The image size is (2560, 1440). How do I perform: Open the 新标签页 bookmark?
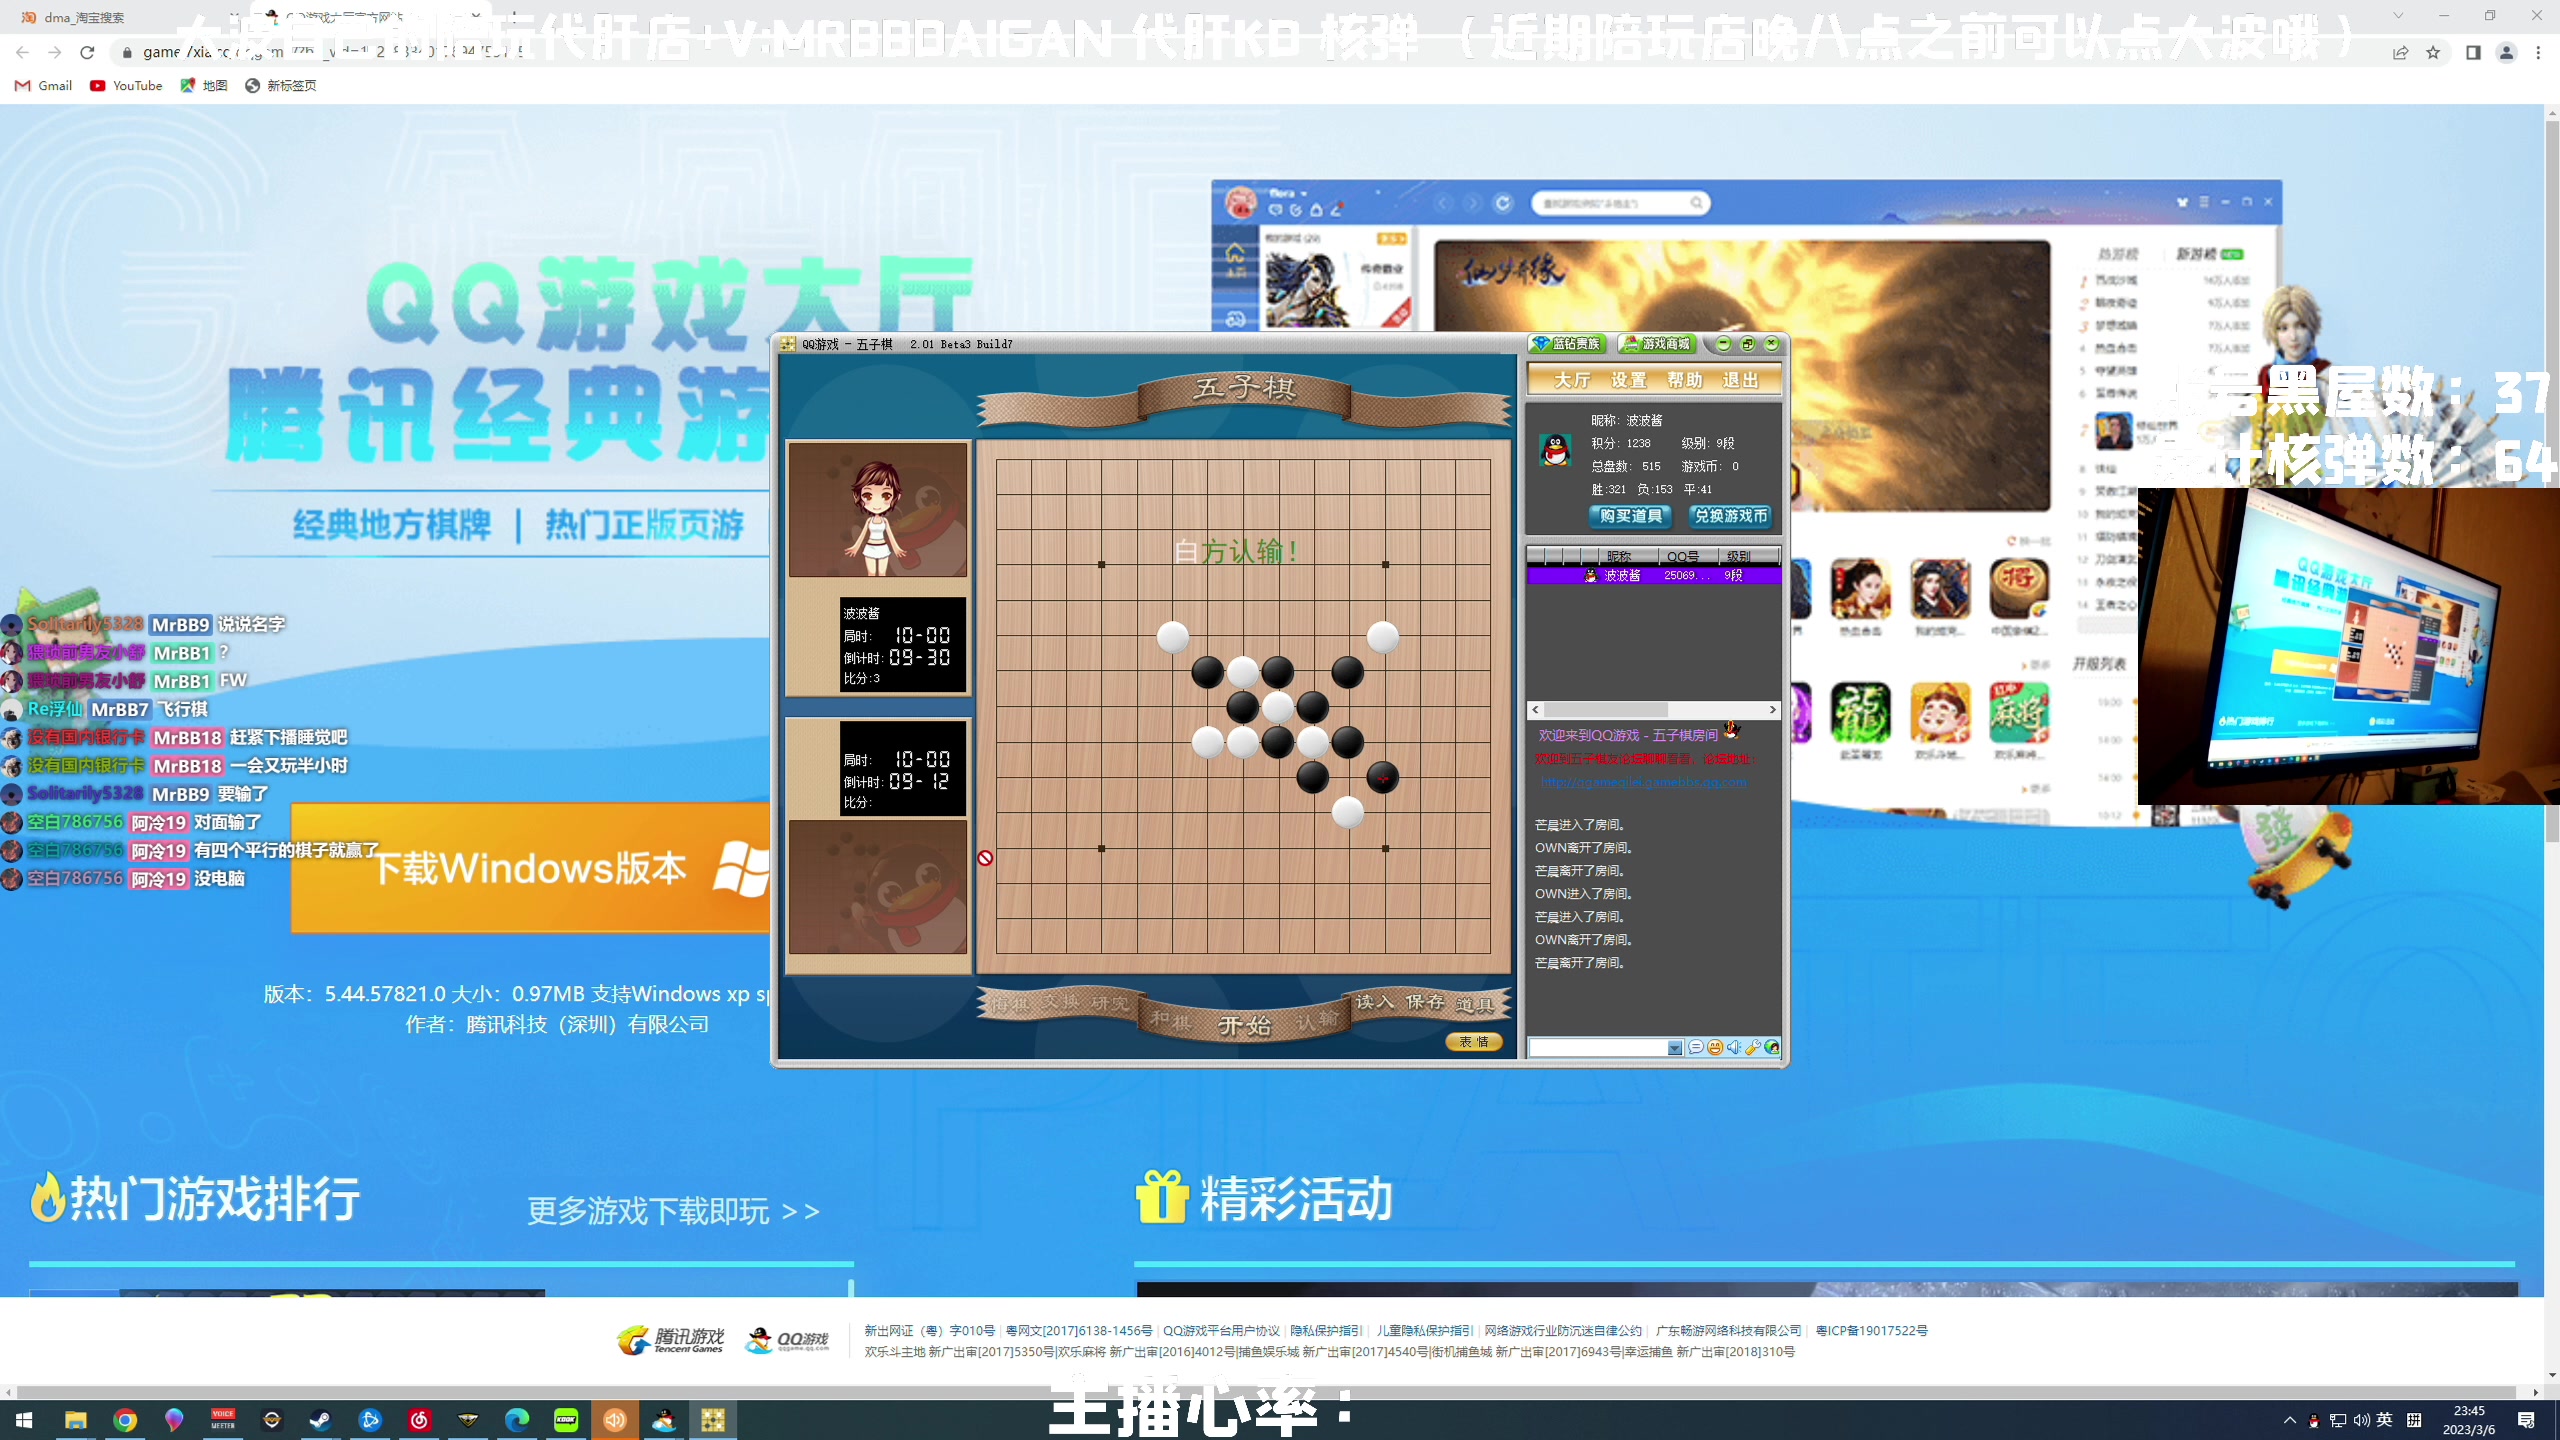[x=281, y=86]
